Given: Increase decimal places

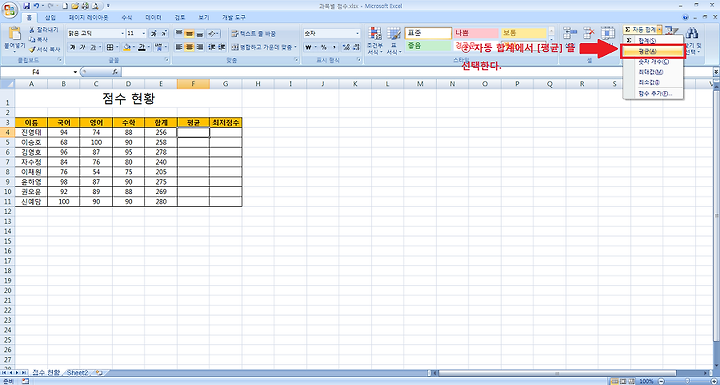Looking at the screenshot, I should tap(346, 47).
